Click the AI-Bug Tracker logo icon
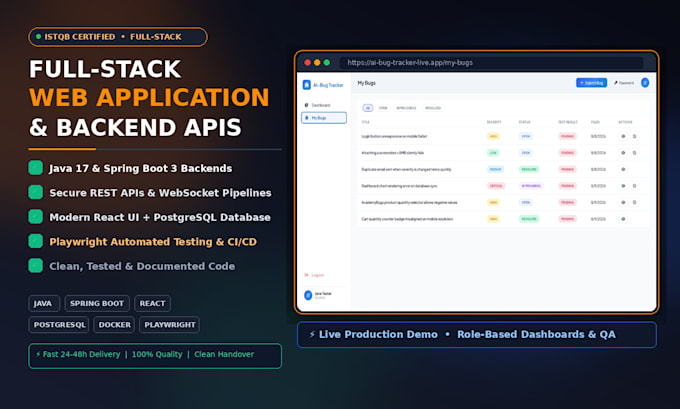The height and width of the screenshot is (409, 680). [x=307, y=85]
